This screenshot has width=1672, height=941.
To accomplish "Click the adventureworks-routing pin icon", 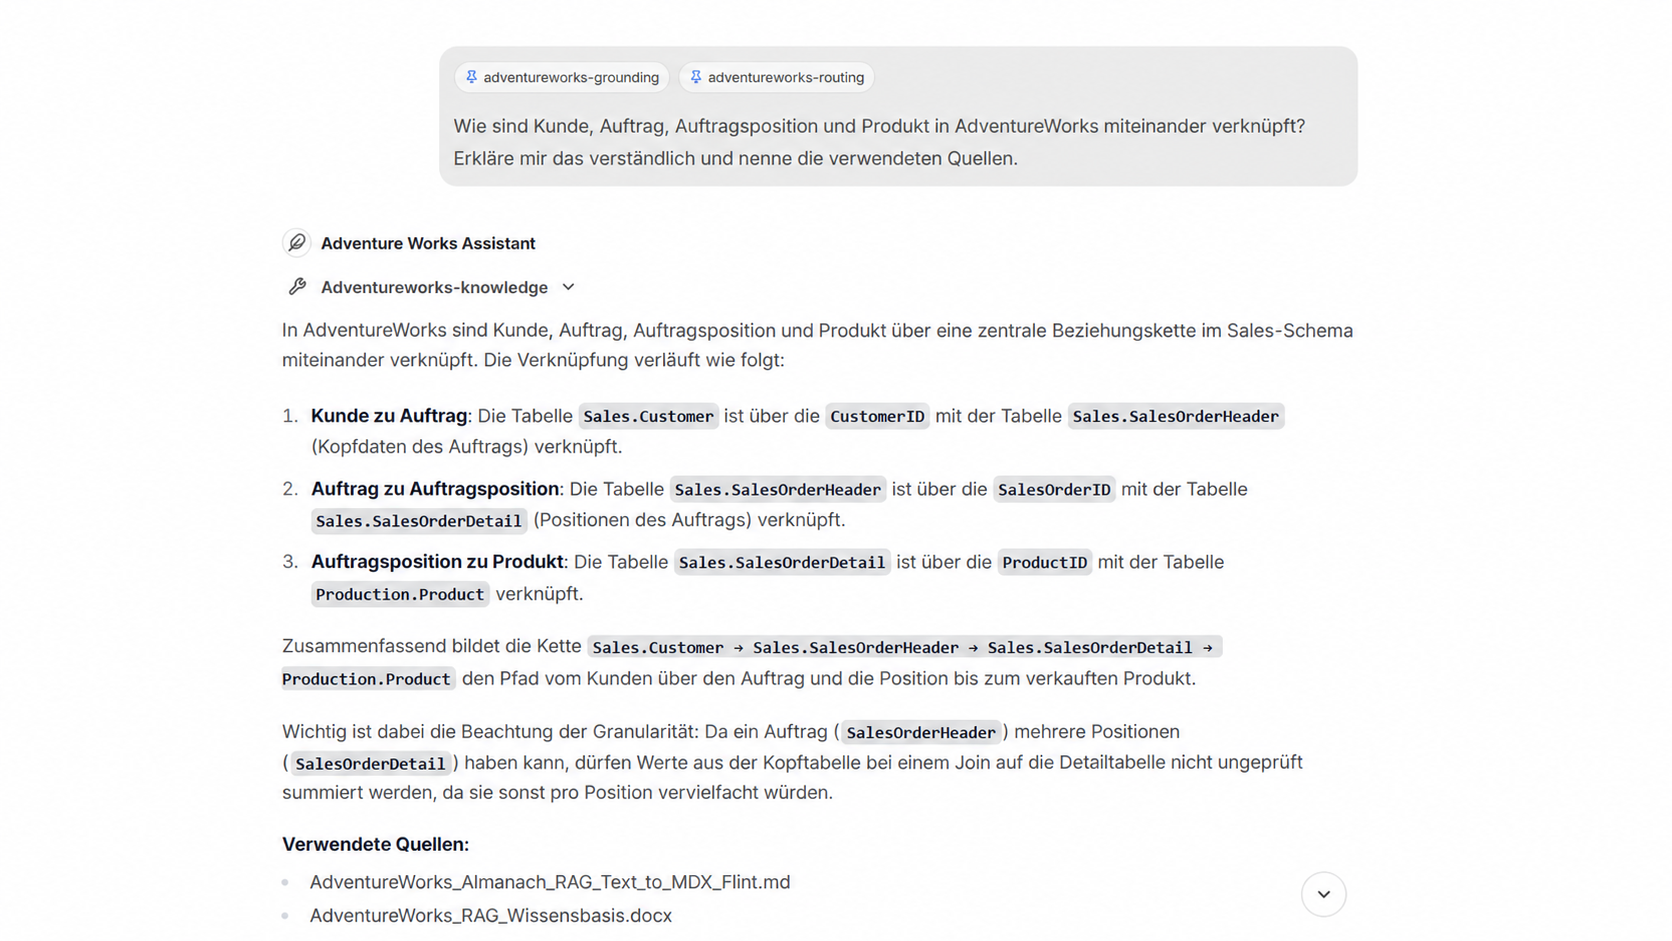I will tap(696, 77).
